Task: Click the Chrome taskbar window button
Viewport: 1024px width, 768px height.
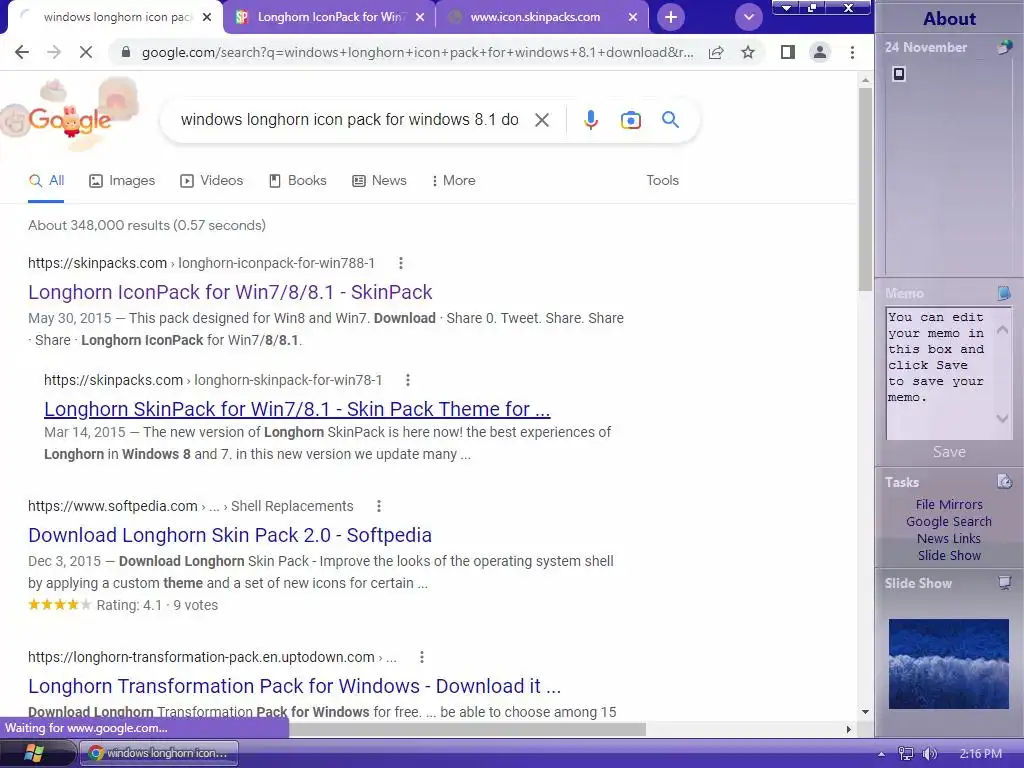Action: [x=159, y=753]
